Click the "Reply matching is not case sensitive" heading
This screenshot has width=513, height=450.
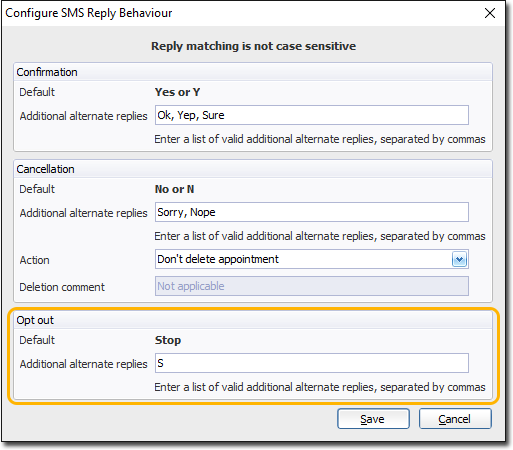pos(253,46)
